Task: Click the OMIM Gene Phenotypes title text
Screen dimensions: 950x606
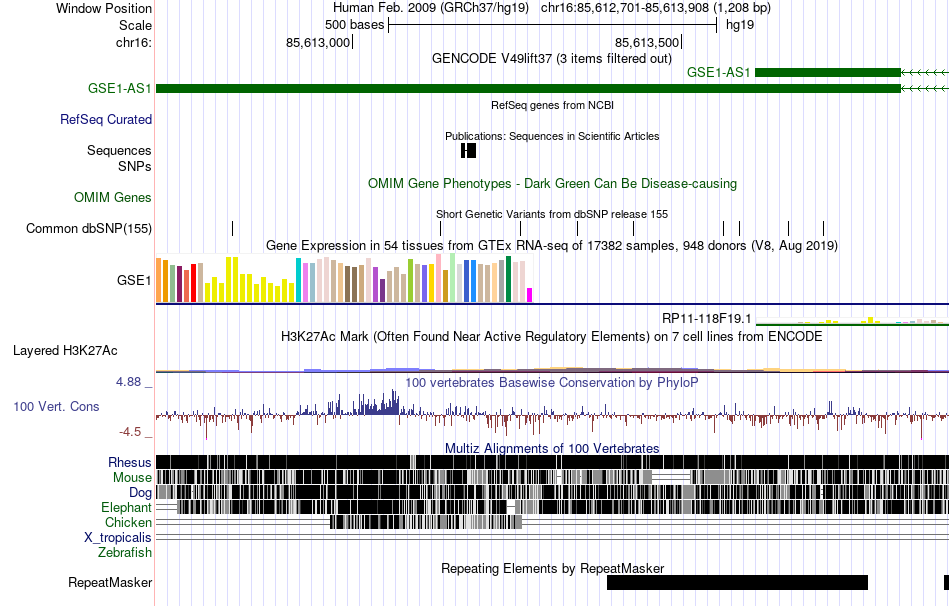Action: tap(552, 184)
